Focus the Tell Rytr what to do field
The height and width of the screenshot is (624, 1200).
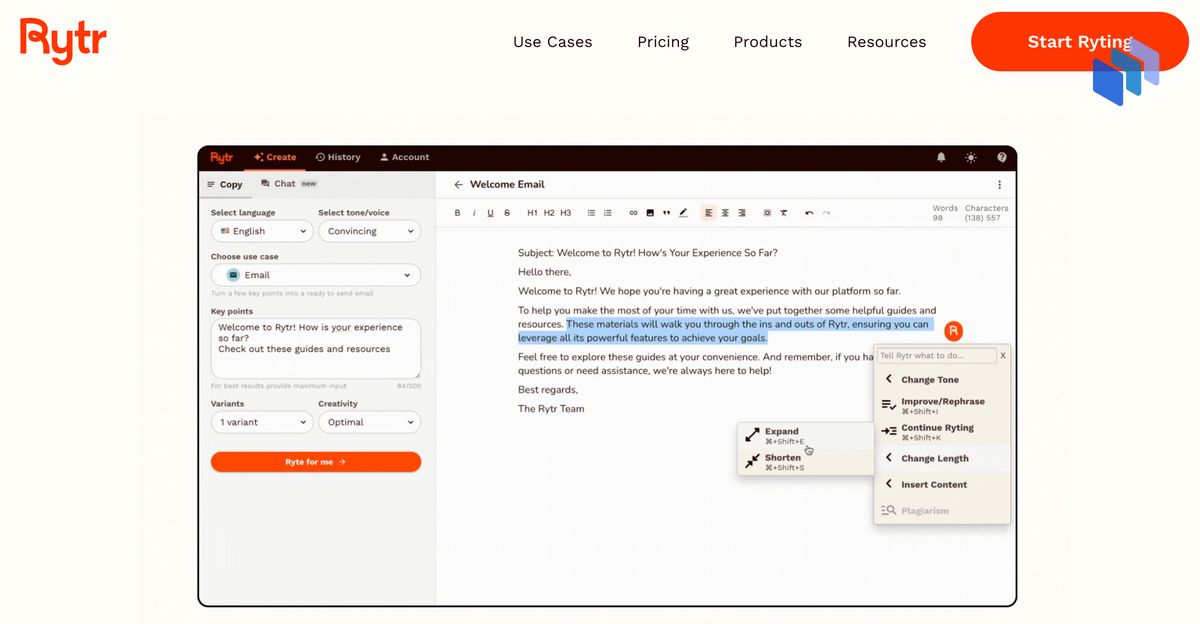click(x=937, y=355)
